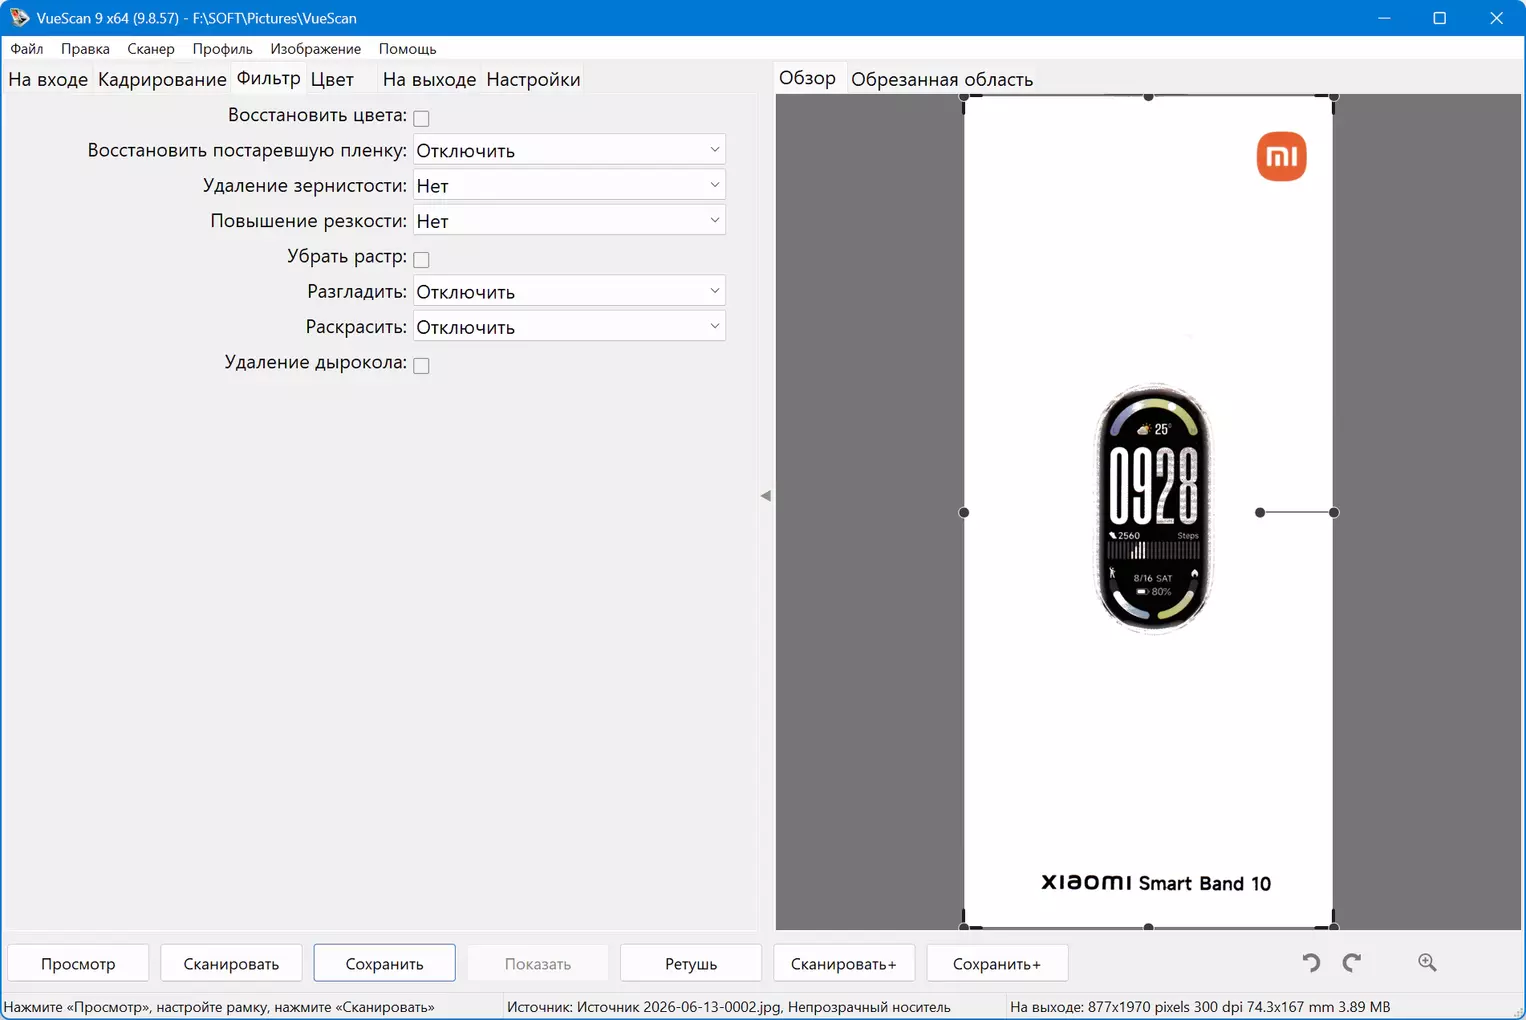Switch to the На входе tab
This screenshot has height=1020, width=1526.
[48, 79]
